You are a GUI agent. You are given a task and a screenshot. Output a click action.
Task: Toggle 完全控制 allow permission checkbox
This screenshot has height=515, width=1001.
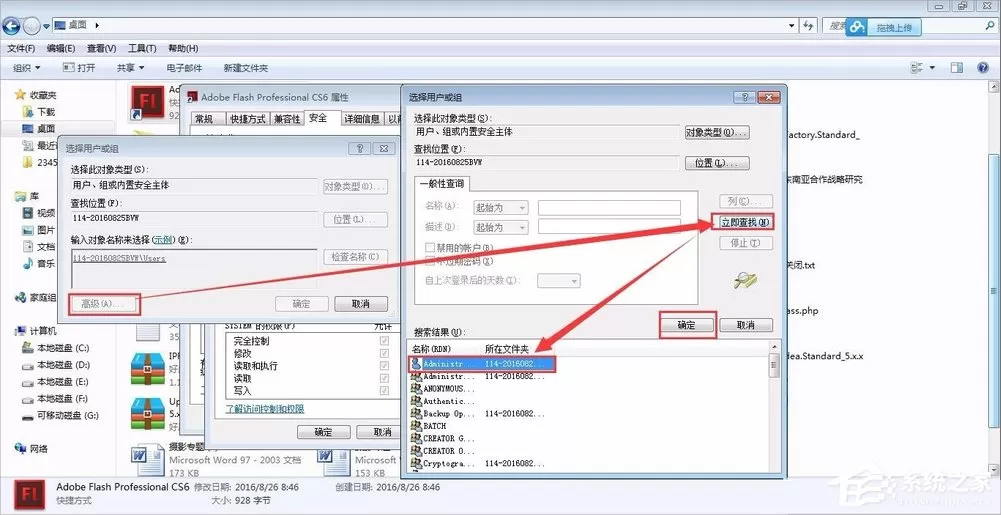tap(384, 341)
